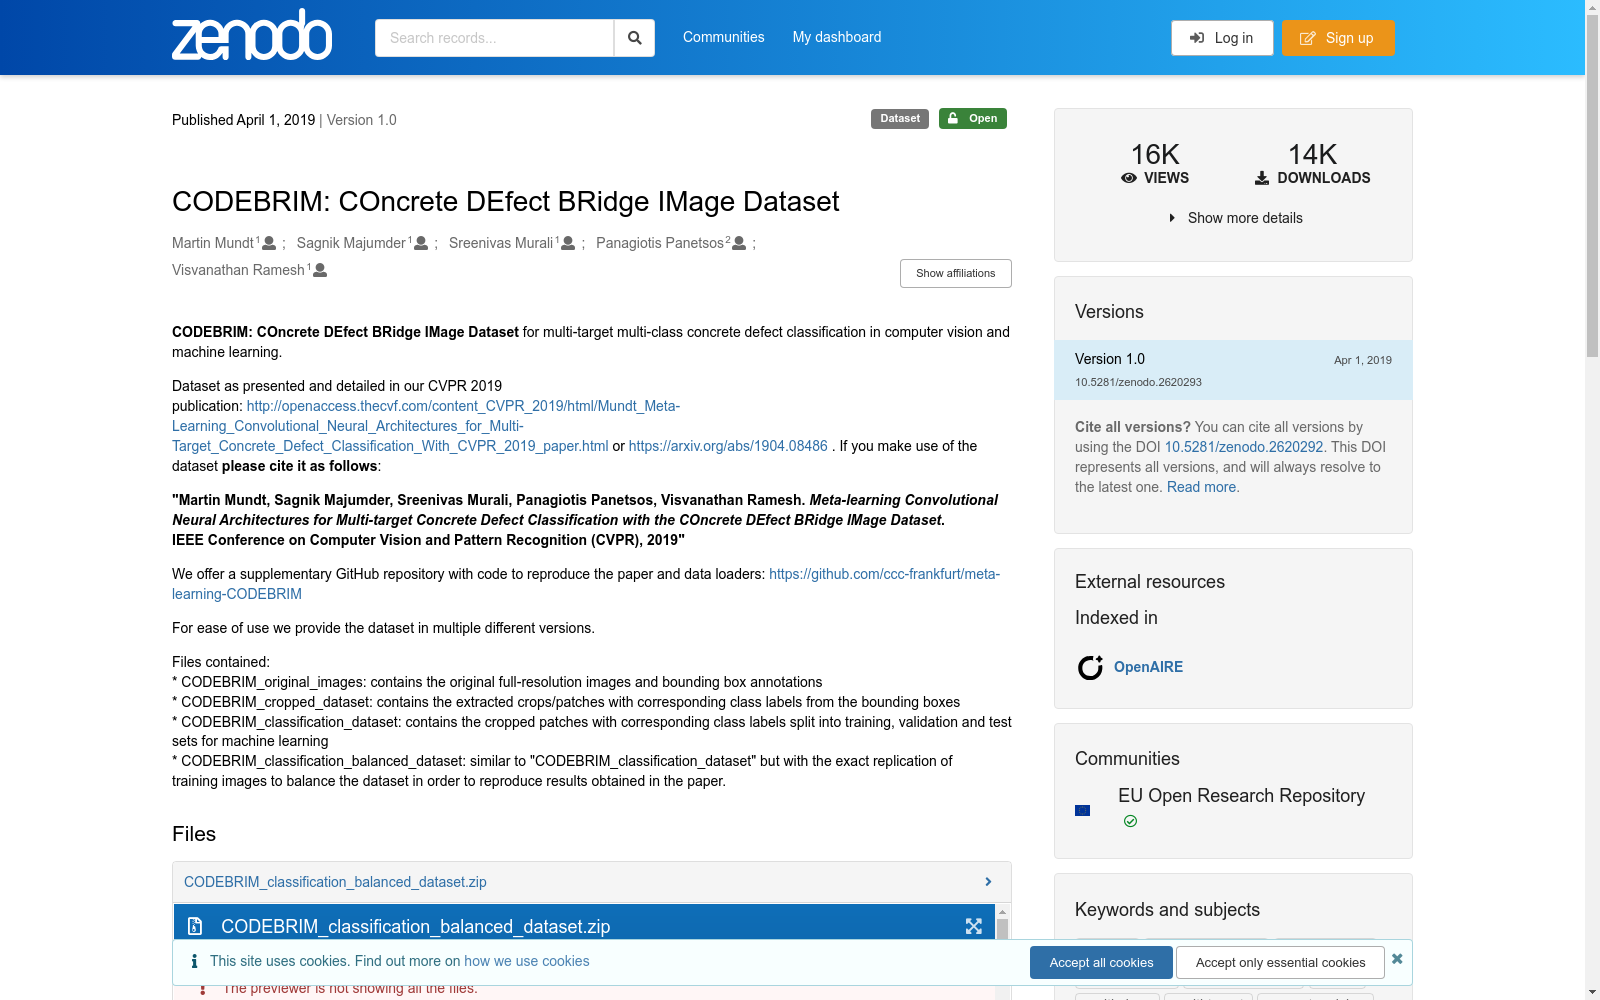Click the views eye icon
This screenshot has height=1000, width=1600.
(x=1129, y=178)
